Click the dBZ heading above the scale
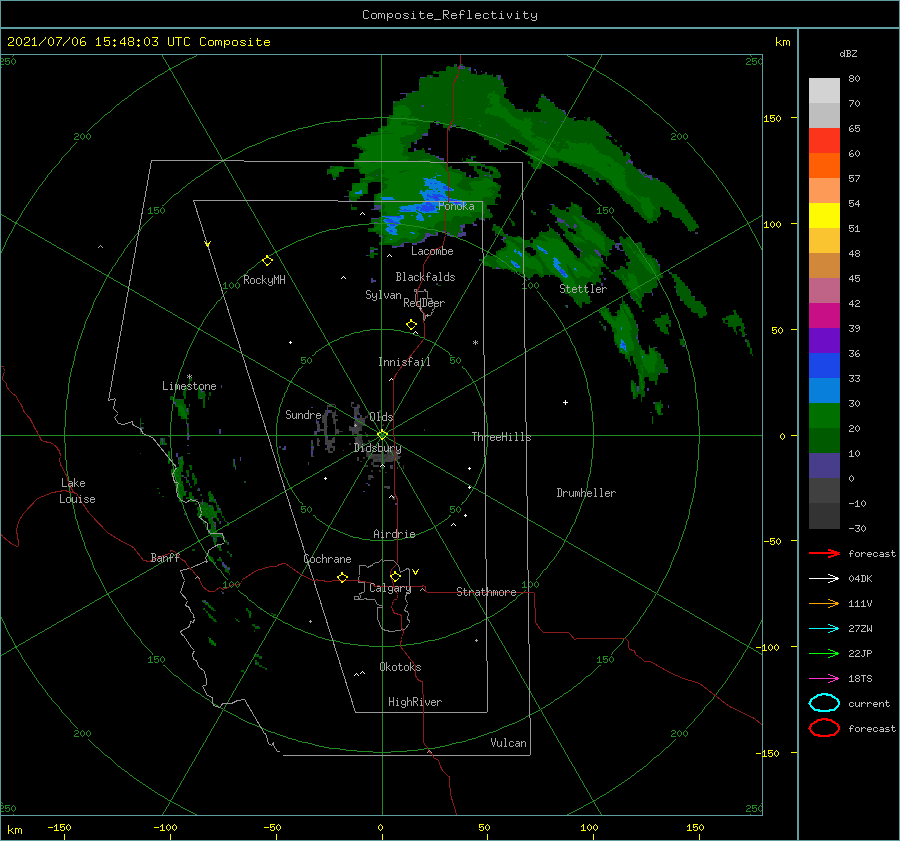The height and width of the screenshot is (841, 900). tap(848, 54)
